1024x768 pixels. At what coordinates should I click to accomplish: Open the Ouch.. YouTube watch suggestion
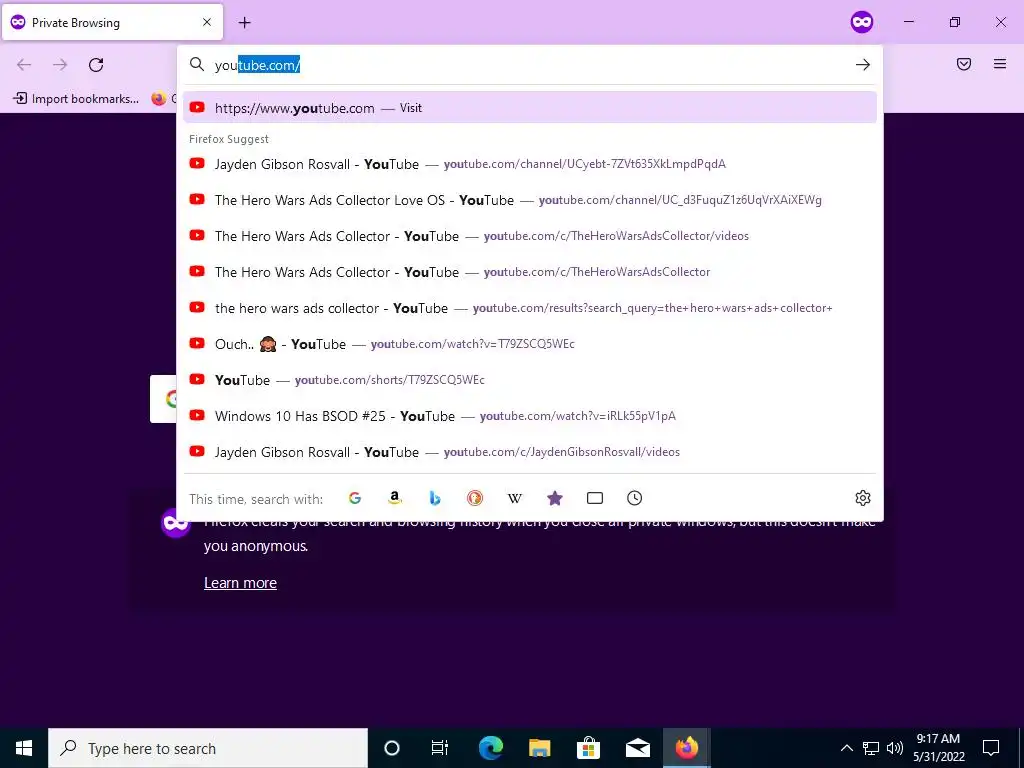(530, 344)
